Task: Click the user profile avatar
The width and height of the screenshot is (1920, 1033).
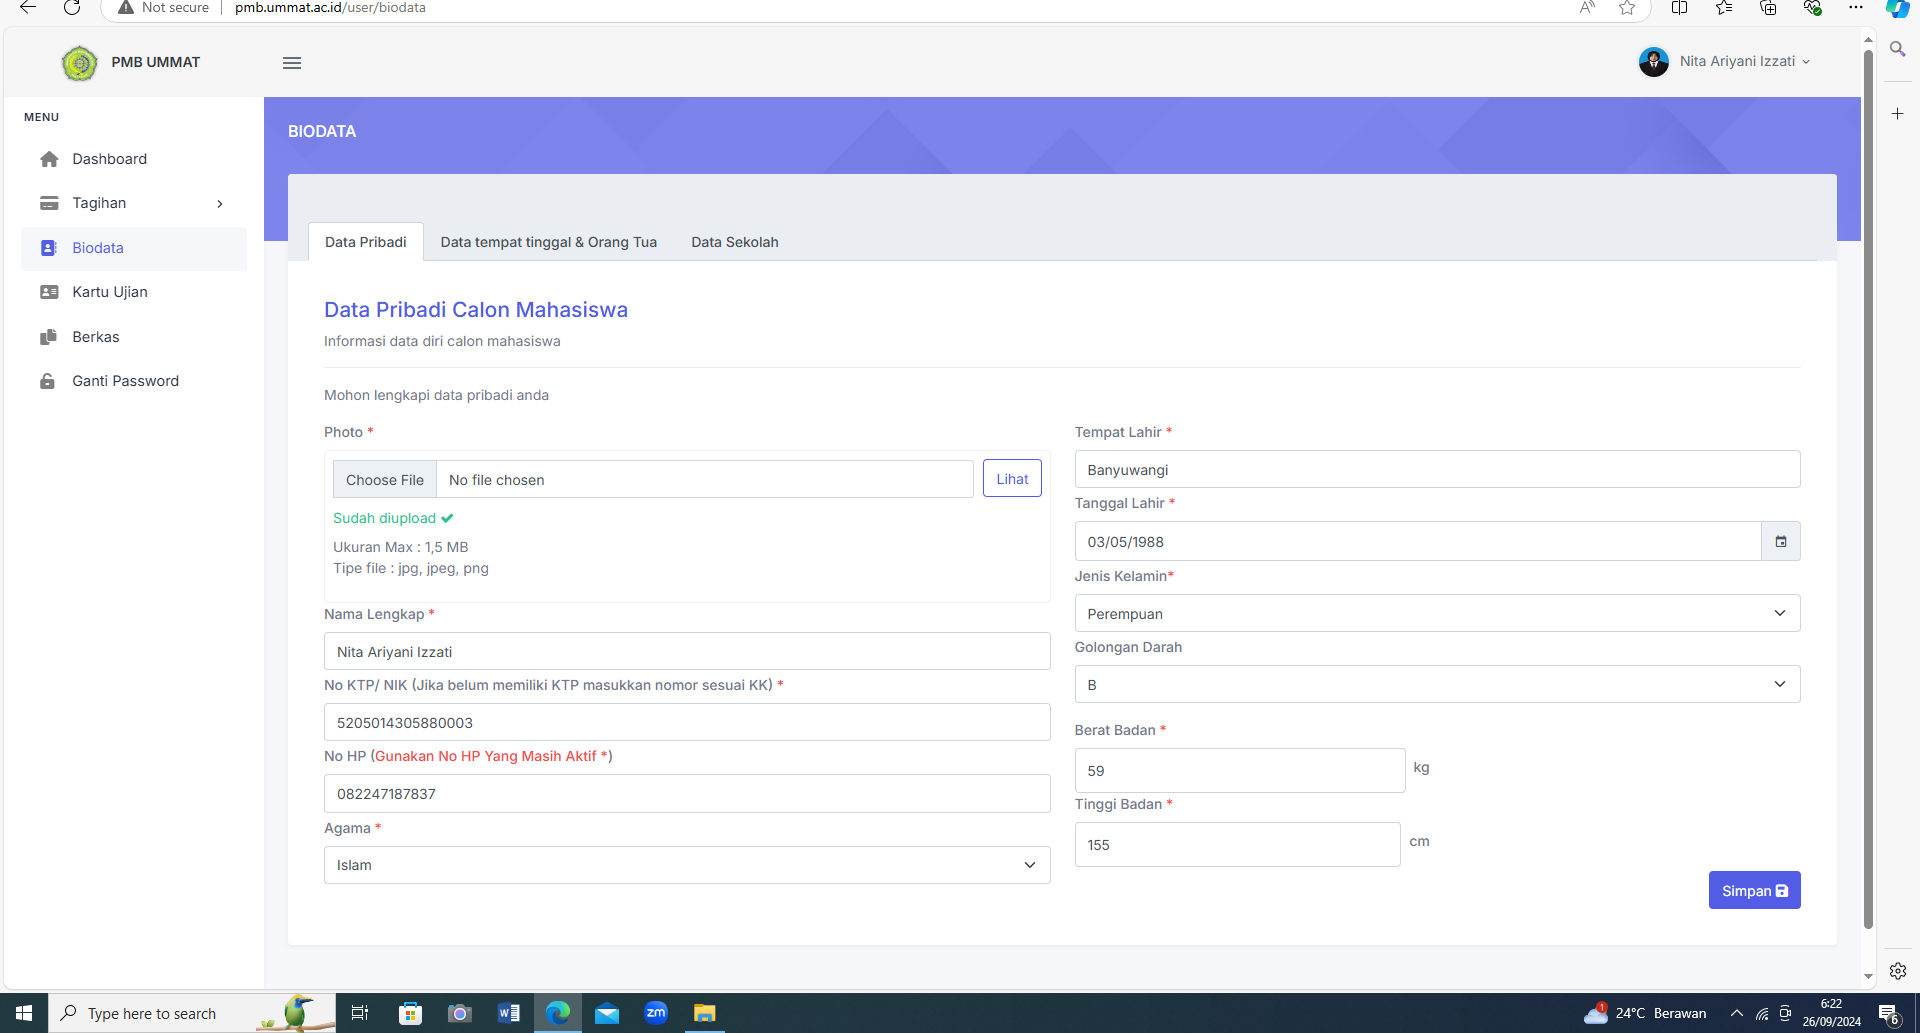Action: point(1653,62)
